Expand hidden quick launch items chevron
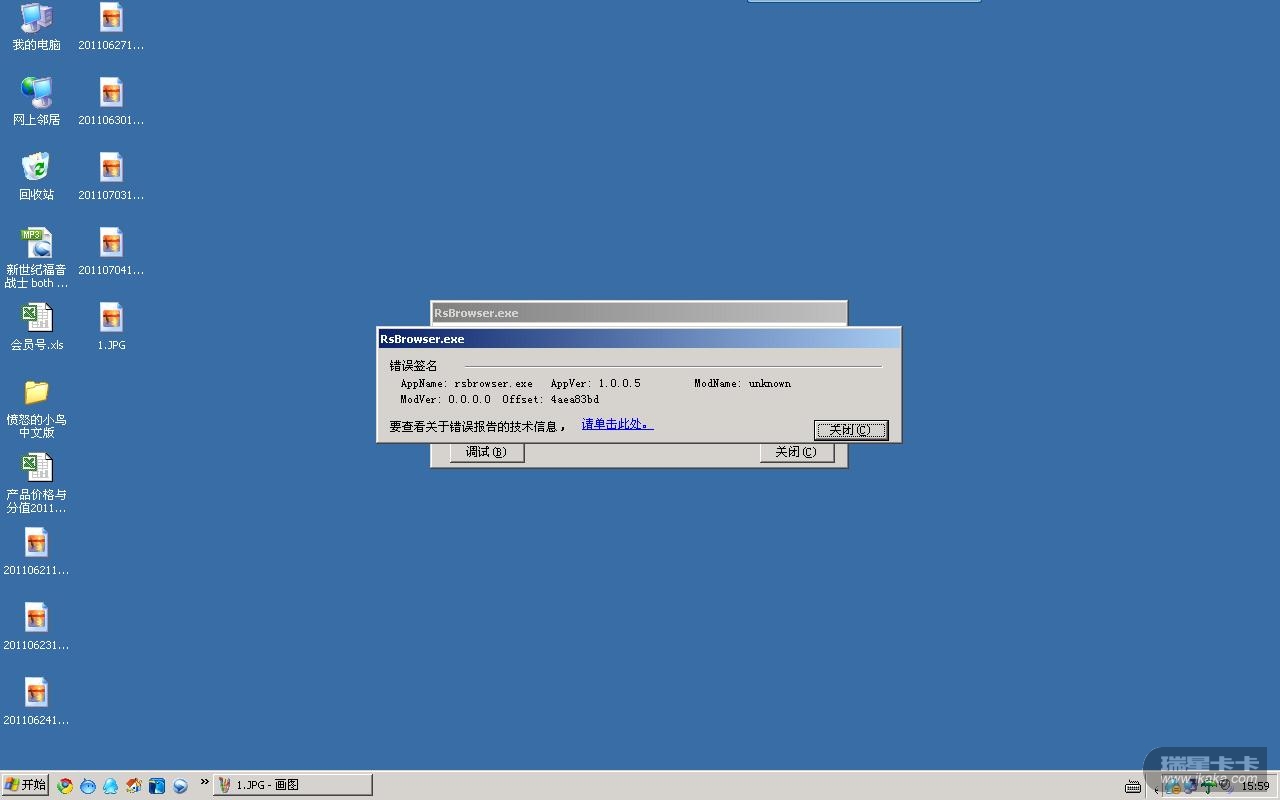1280x800 pixels. (205, 782)
